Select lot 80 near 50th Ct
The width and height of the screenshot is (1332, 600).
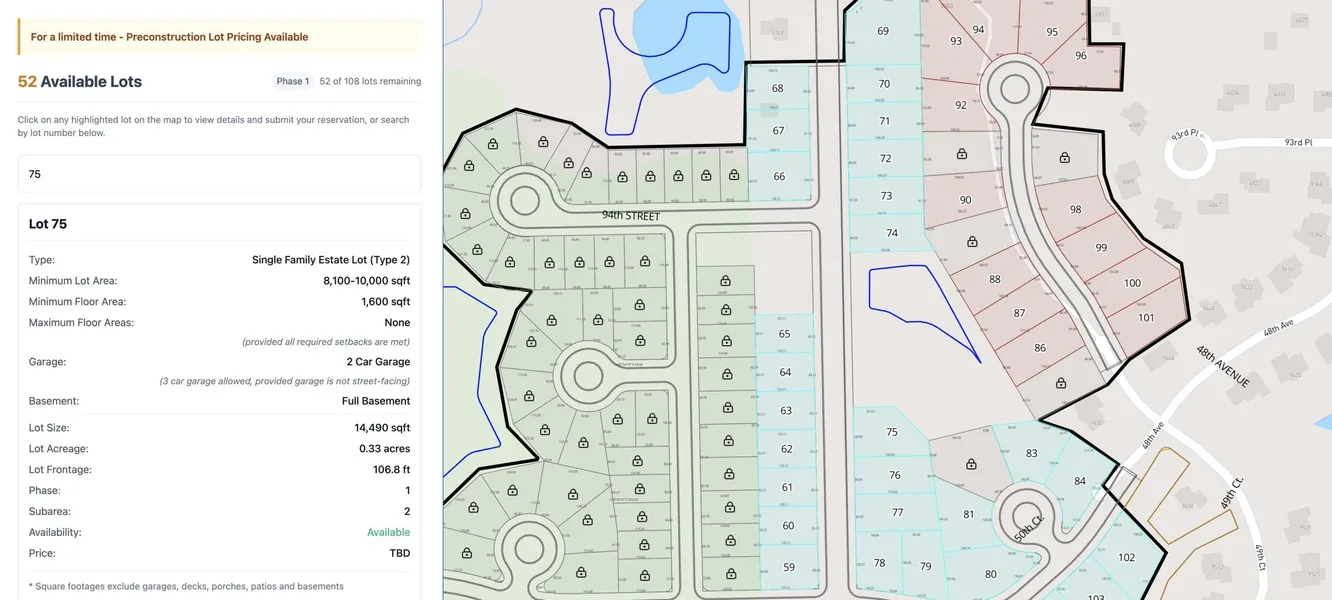(x=990, y=574)
